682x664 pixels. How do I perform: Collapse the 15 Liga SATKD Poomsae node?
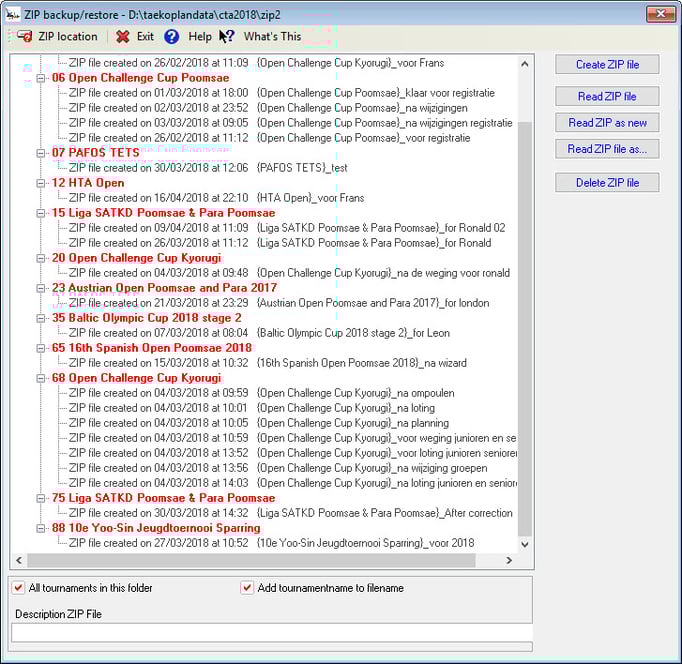pos(41,213)
